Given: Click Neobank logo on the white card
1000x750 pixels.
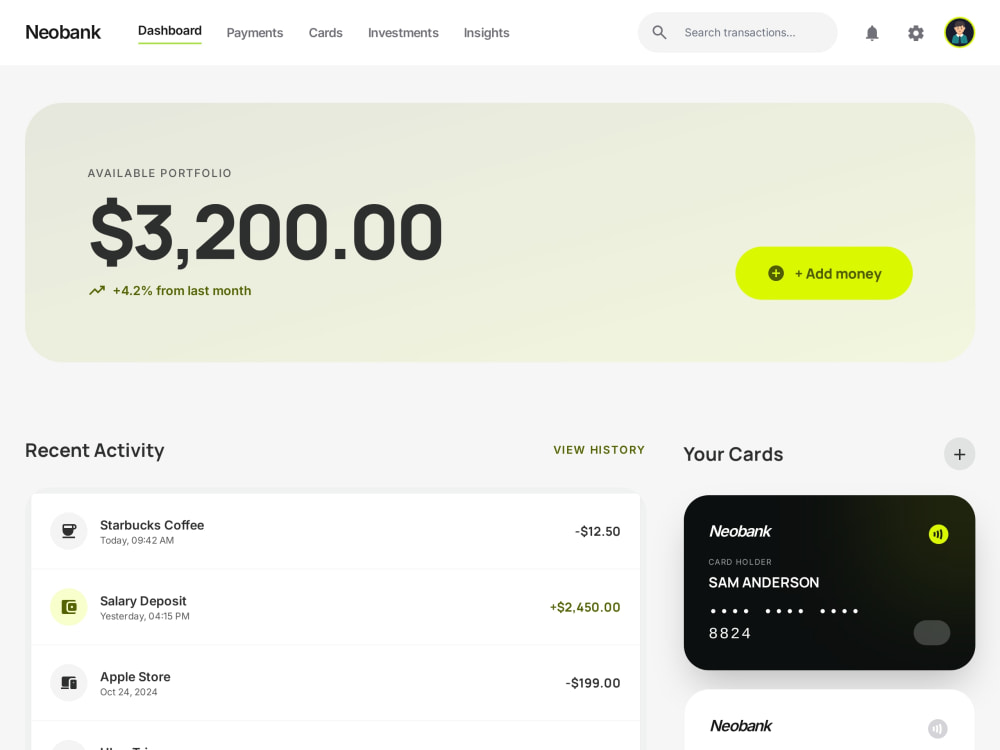Looking at the screenshot, I should click(740, 726).
